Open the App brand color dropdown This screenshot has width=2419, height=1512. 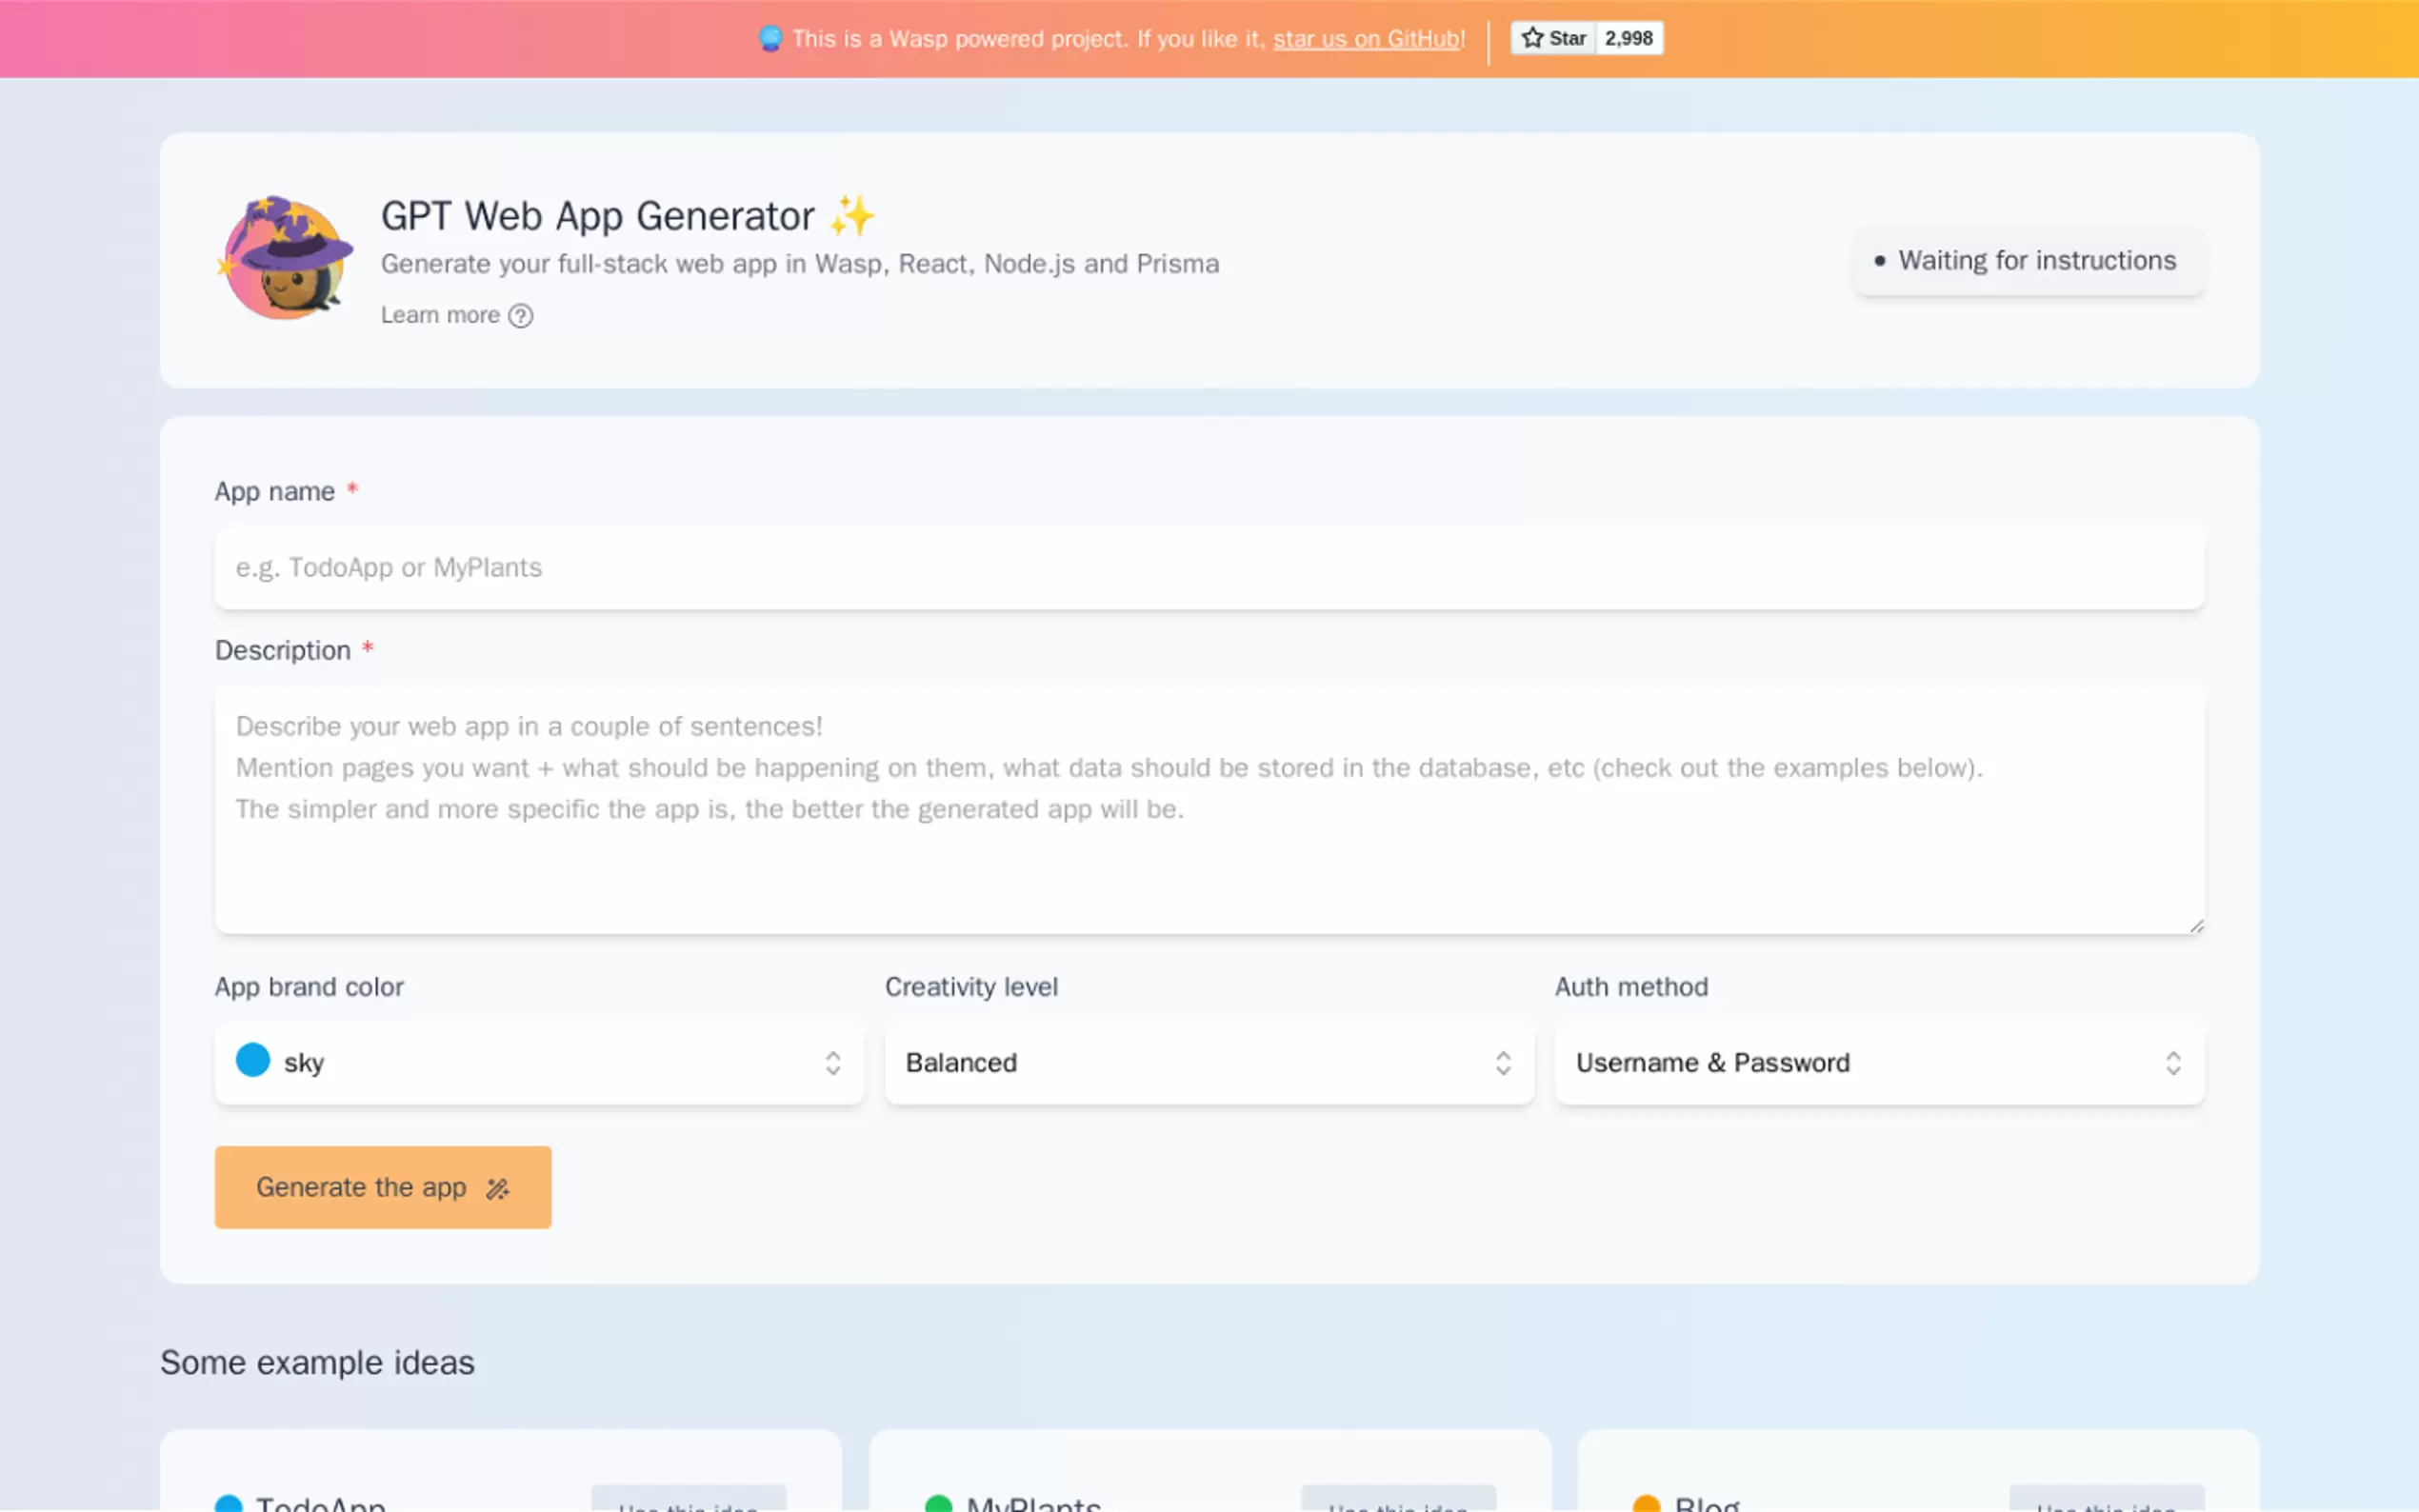539,1063
